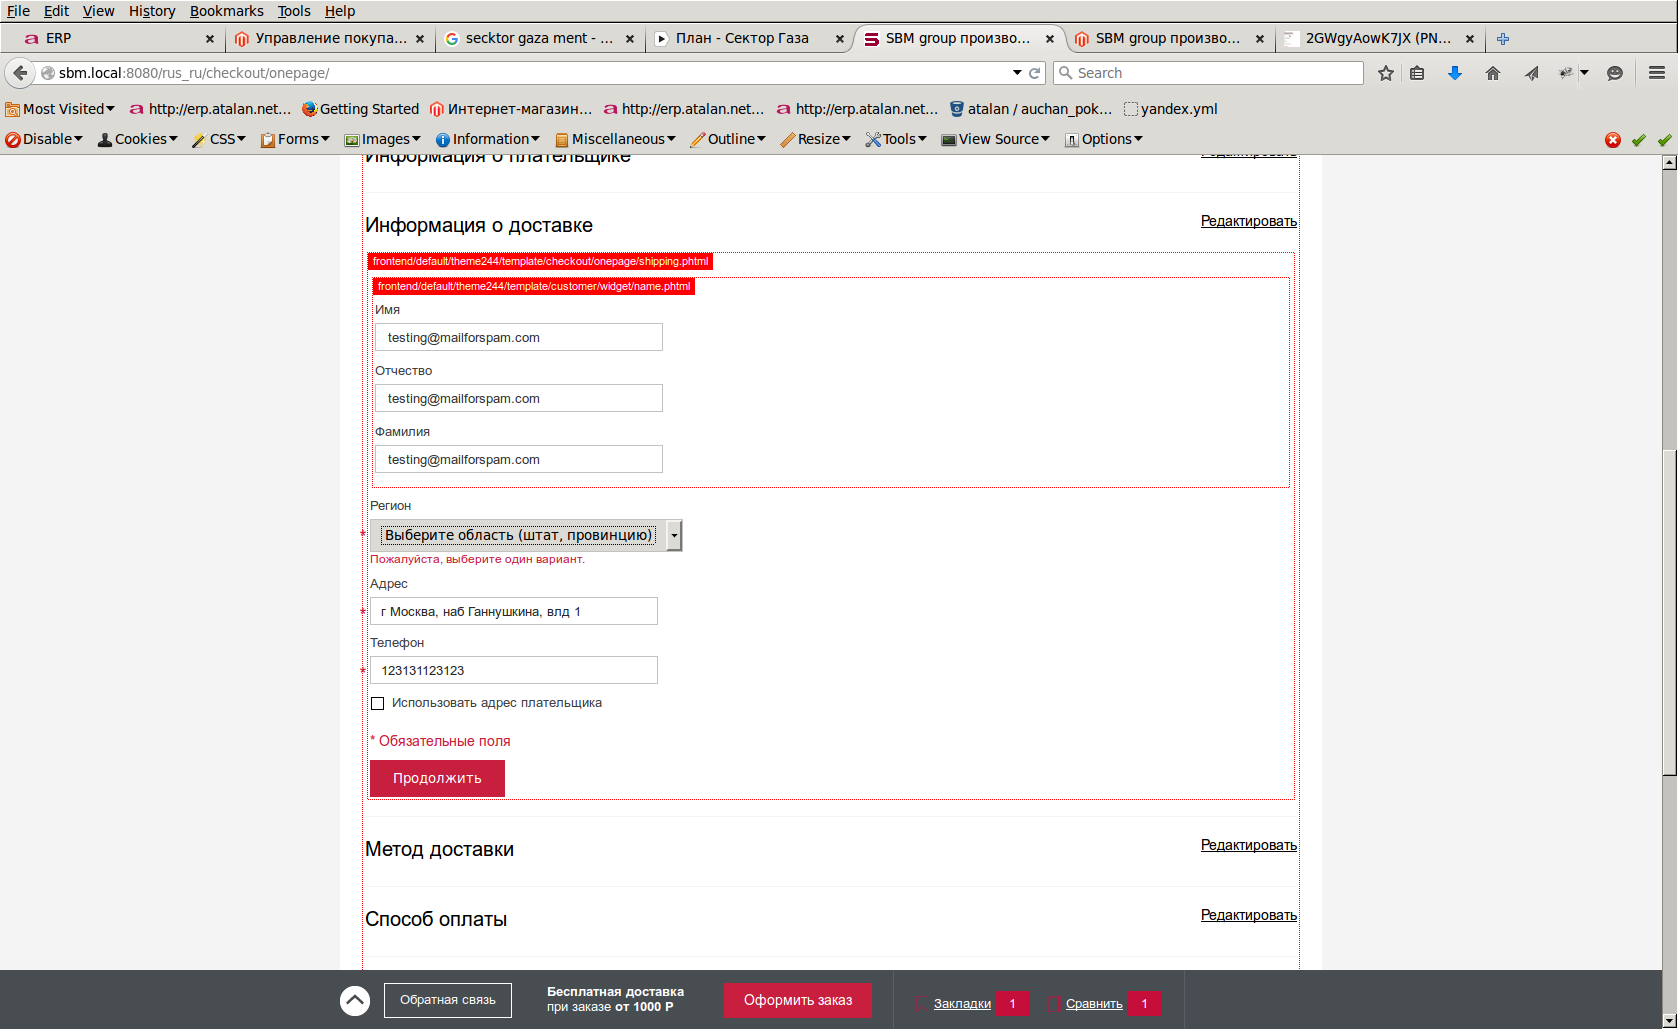
Task: Expand the CSS developer menu
Action: (x=219, y=139)
